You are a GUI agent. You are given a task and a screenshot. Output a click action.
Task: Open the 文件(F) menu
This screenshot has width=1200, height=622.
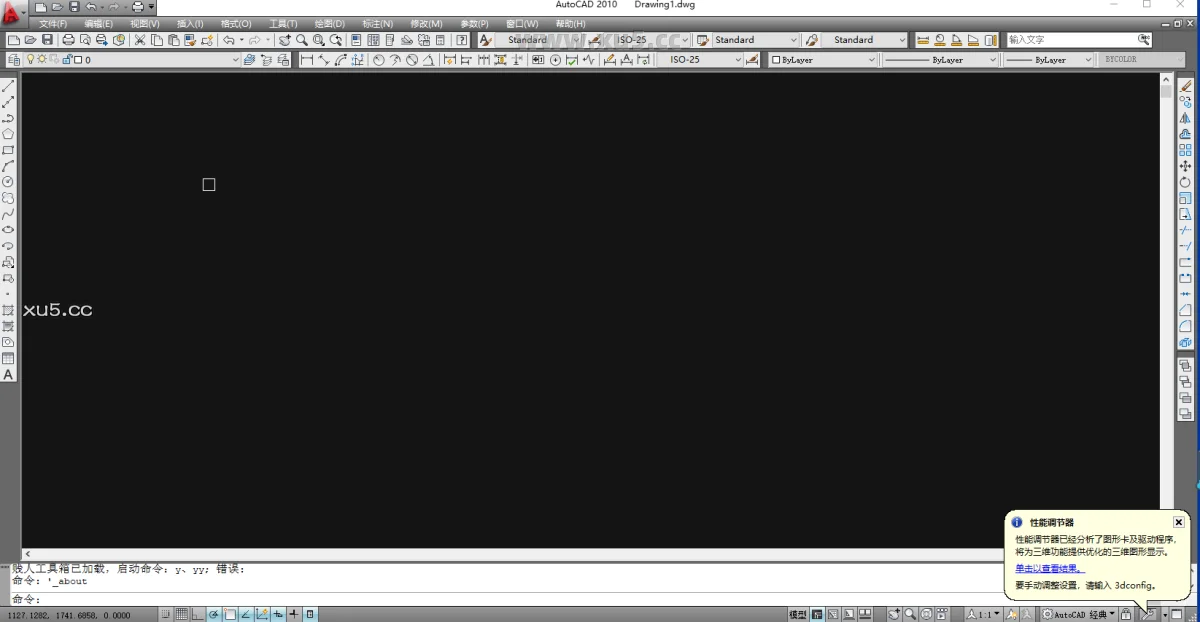click(53, 23)
